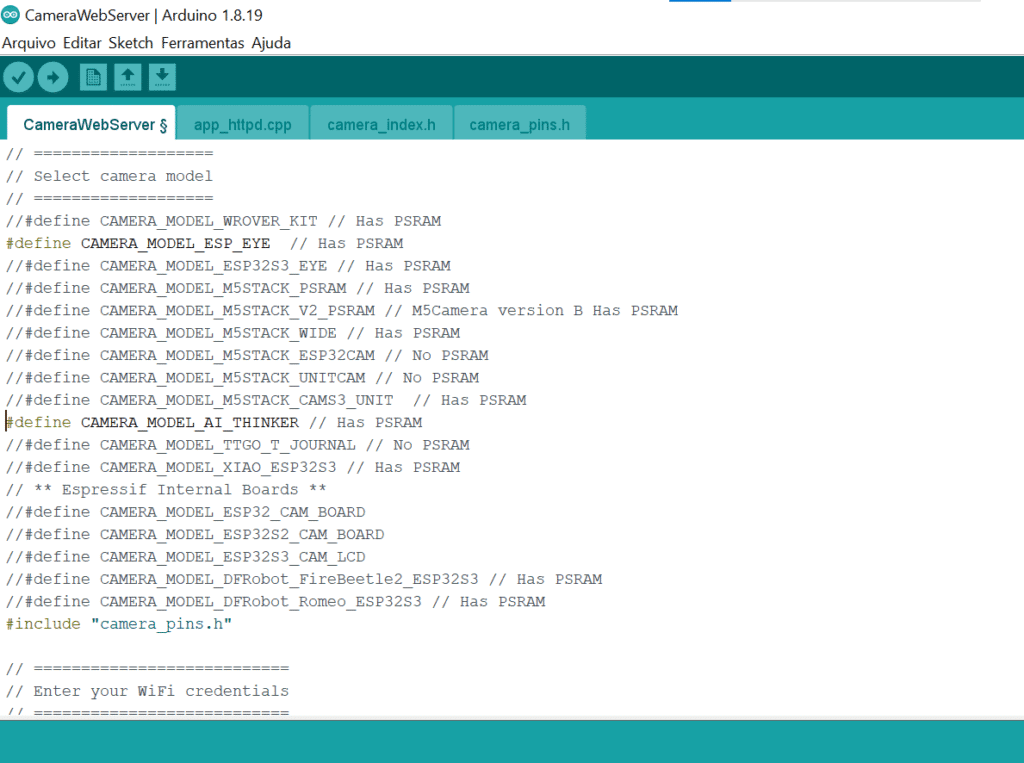The height and width of the screenshot is (763, 1024).
Task: Save the sketch using the down-arrow icon
Action: (162, 77)
